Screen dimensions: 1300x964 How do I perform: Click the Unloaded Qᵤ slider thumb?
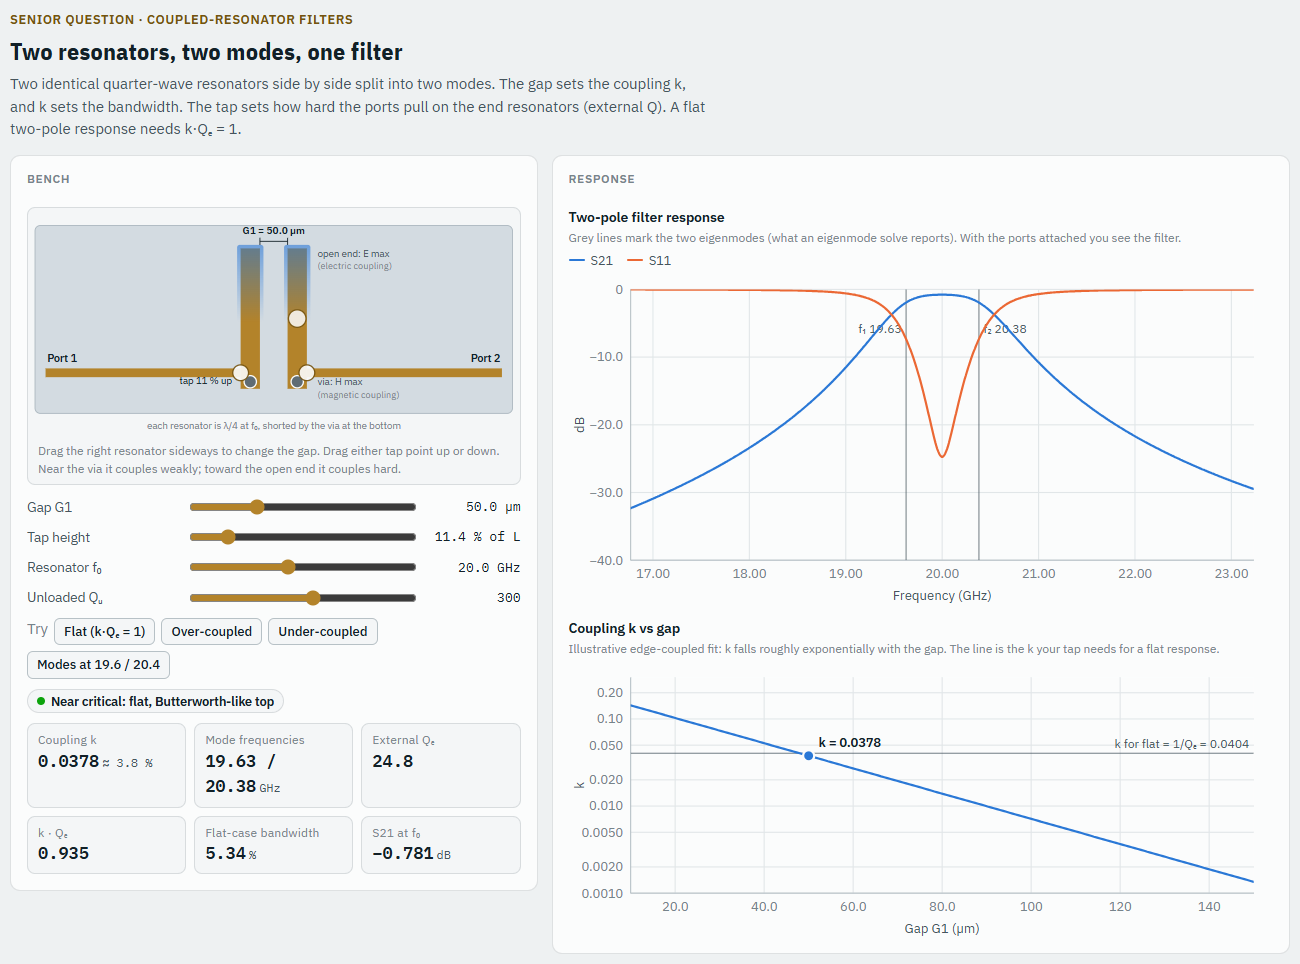[313, 598]
